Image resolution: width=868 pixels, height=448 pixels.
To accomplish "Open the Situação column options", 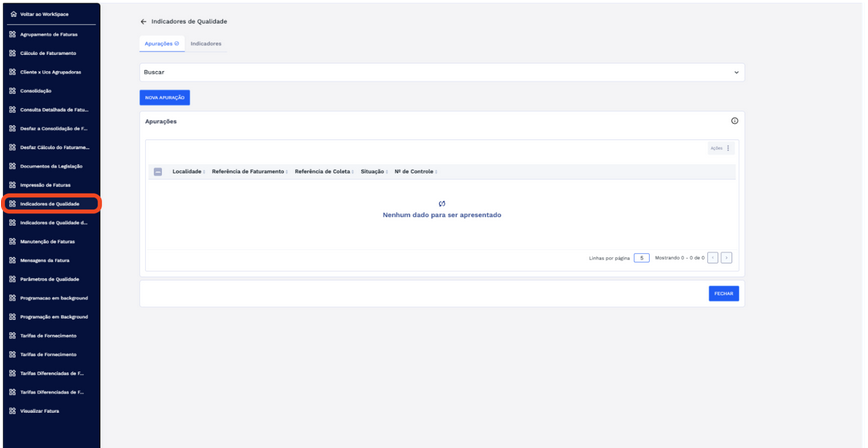I will click(386, 172).
